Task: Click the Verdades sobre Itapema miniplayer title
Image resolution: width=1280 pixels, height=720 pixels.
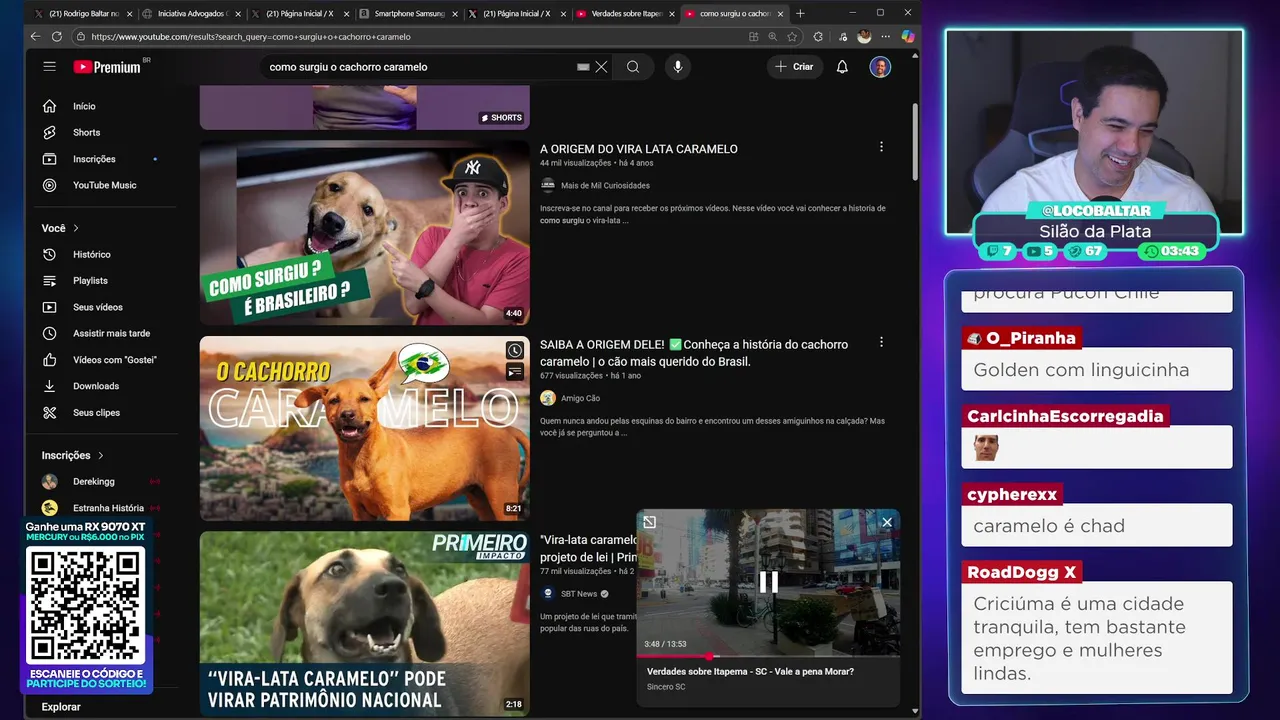Action: coord(750,672)
